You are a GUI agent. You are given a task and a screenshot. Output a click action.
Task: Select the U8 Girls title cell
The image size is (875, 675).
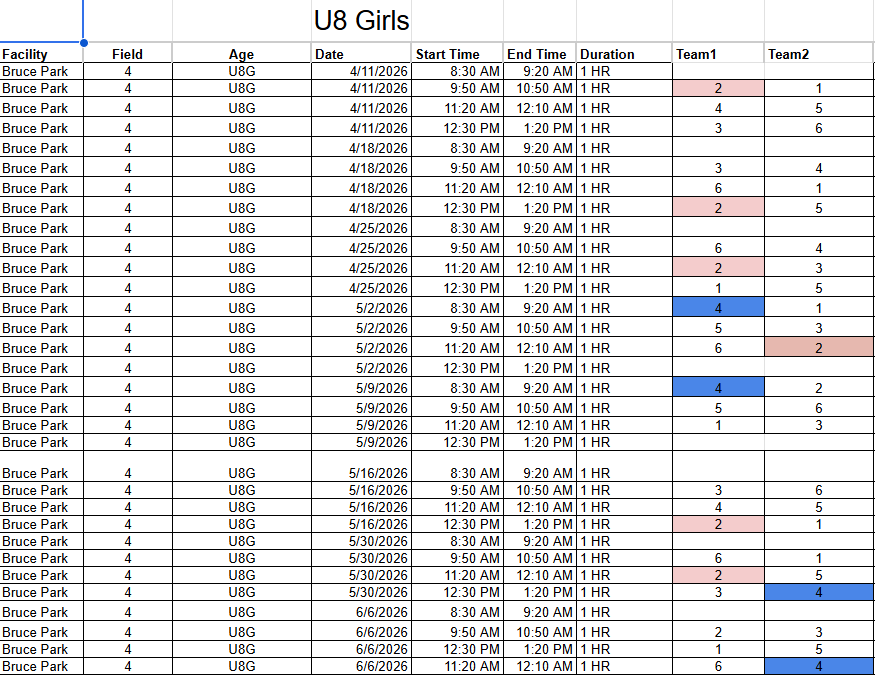pyautogui.click(x=361, y=20)
